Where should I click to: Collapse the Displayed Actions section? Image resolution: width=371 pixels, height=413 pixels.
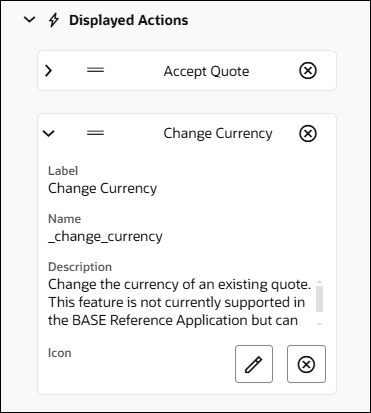[30, 20]
